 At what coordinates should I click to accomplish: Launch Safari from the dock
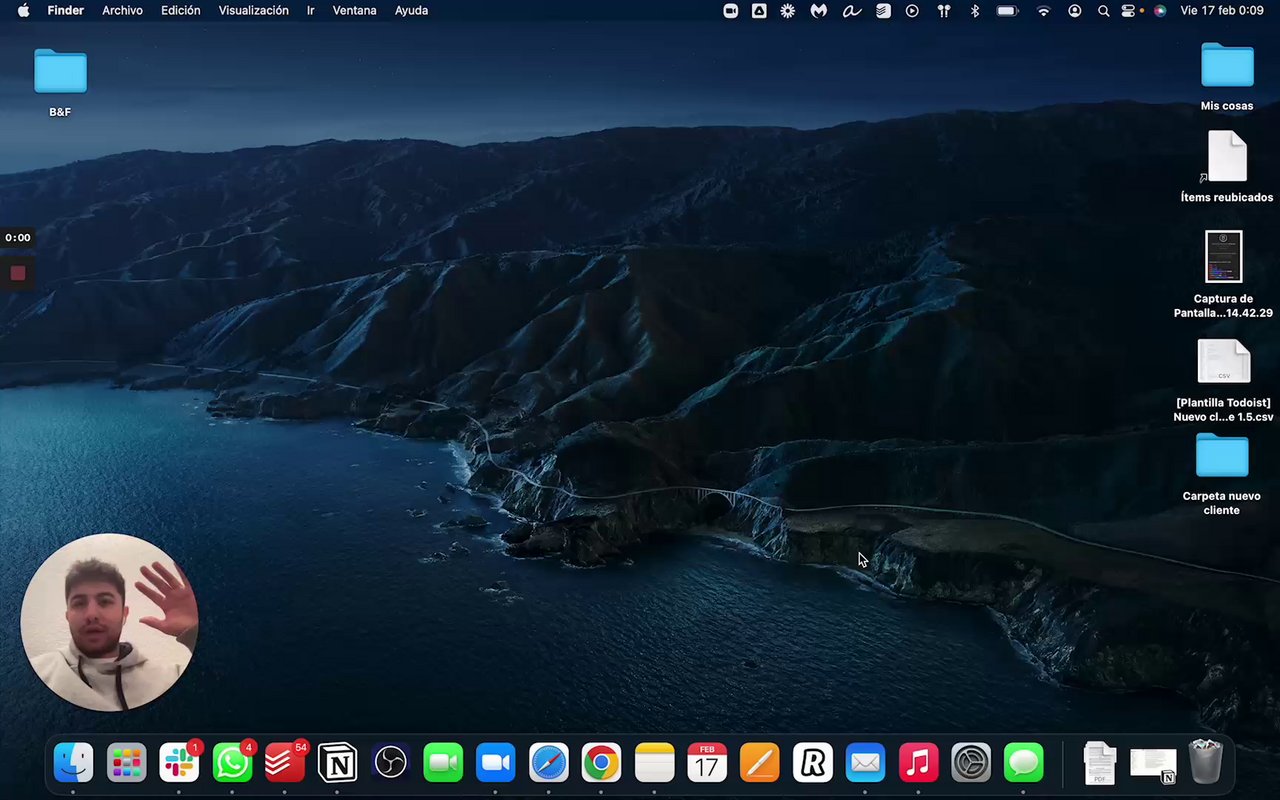(548, 764)
